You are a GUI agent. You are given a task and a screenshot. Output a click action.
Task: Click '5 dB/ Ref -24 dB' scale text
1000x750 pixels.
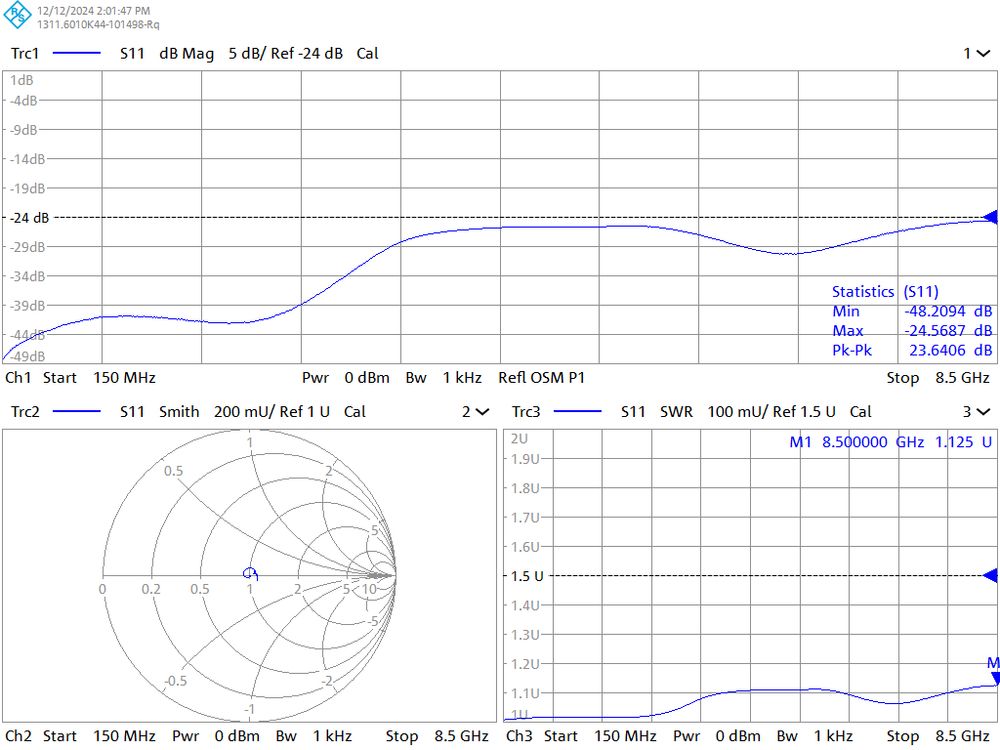pyautogui.click(x=285, y=54)
